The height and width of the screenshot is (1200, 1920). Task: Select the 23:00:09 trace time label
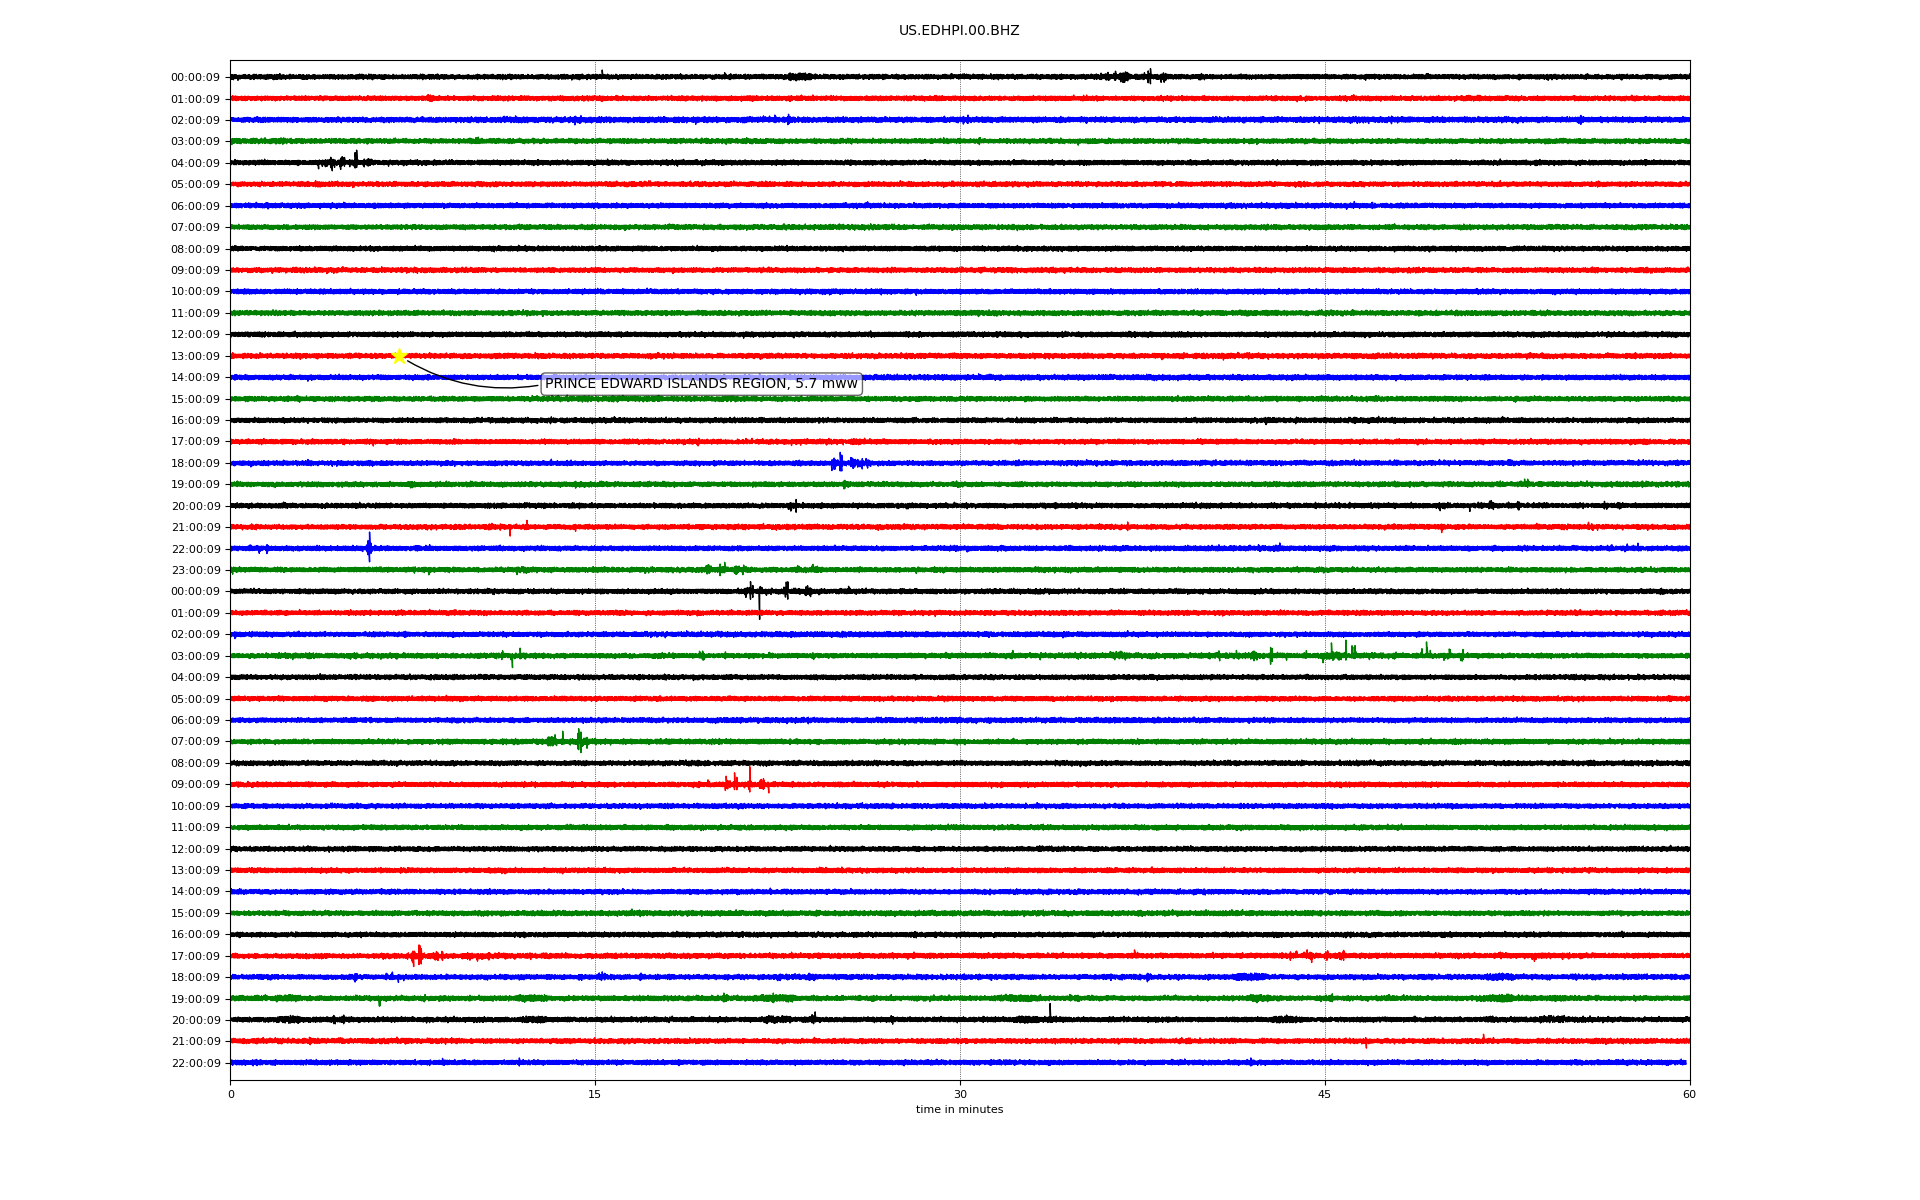195,571
